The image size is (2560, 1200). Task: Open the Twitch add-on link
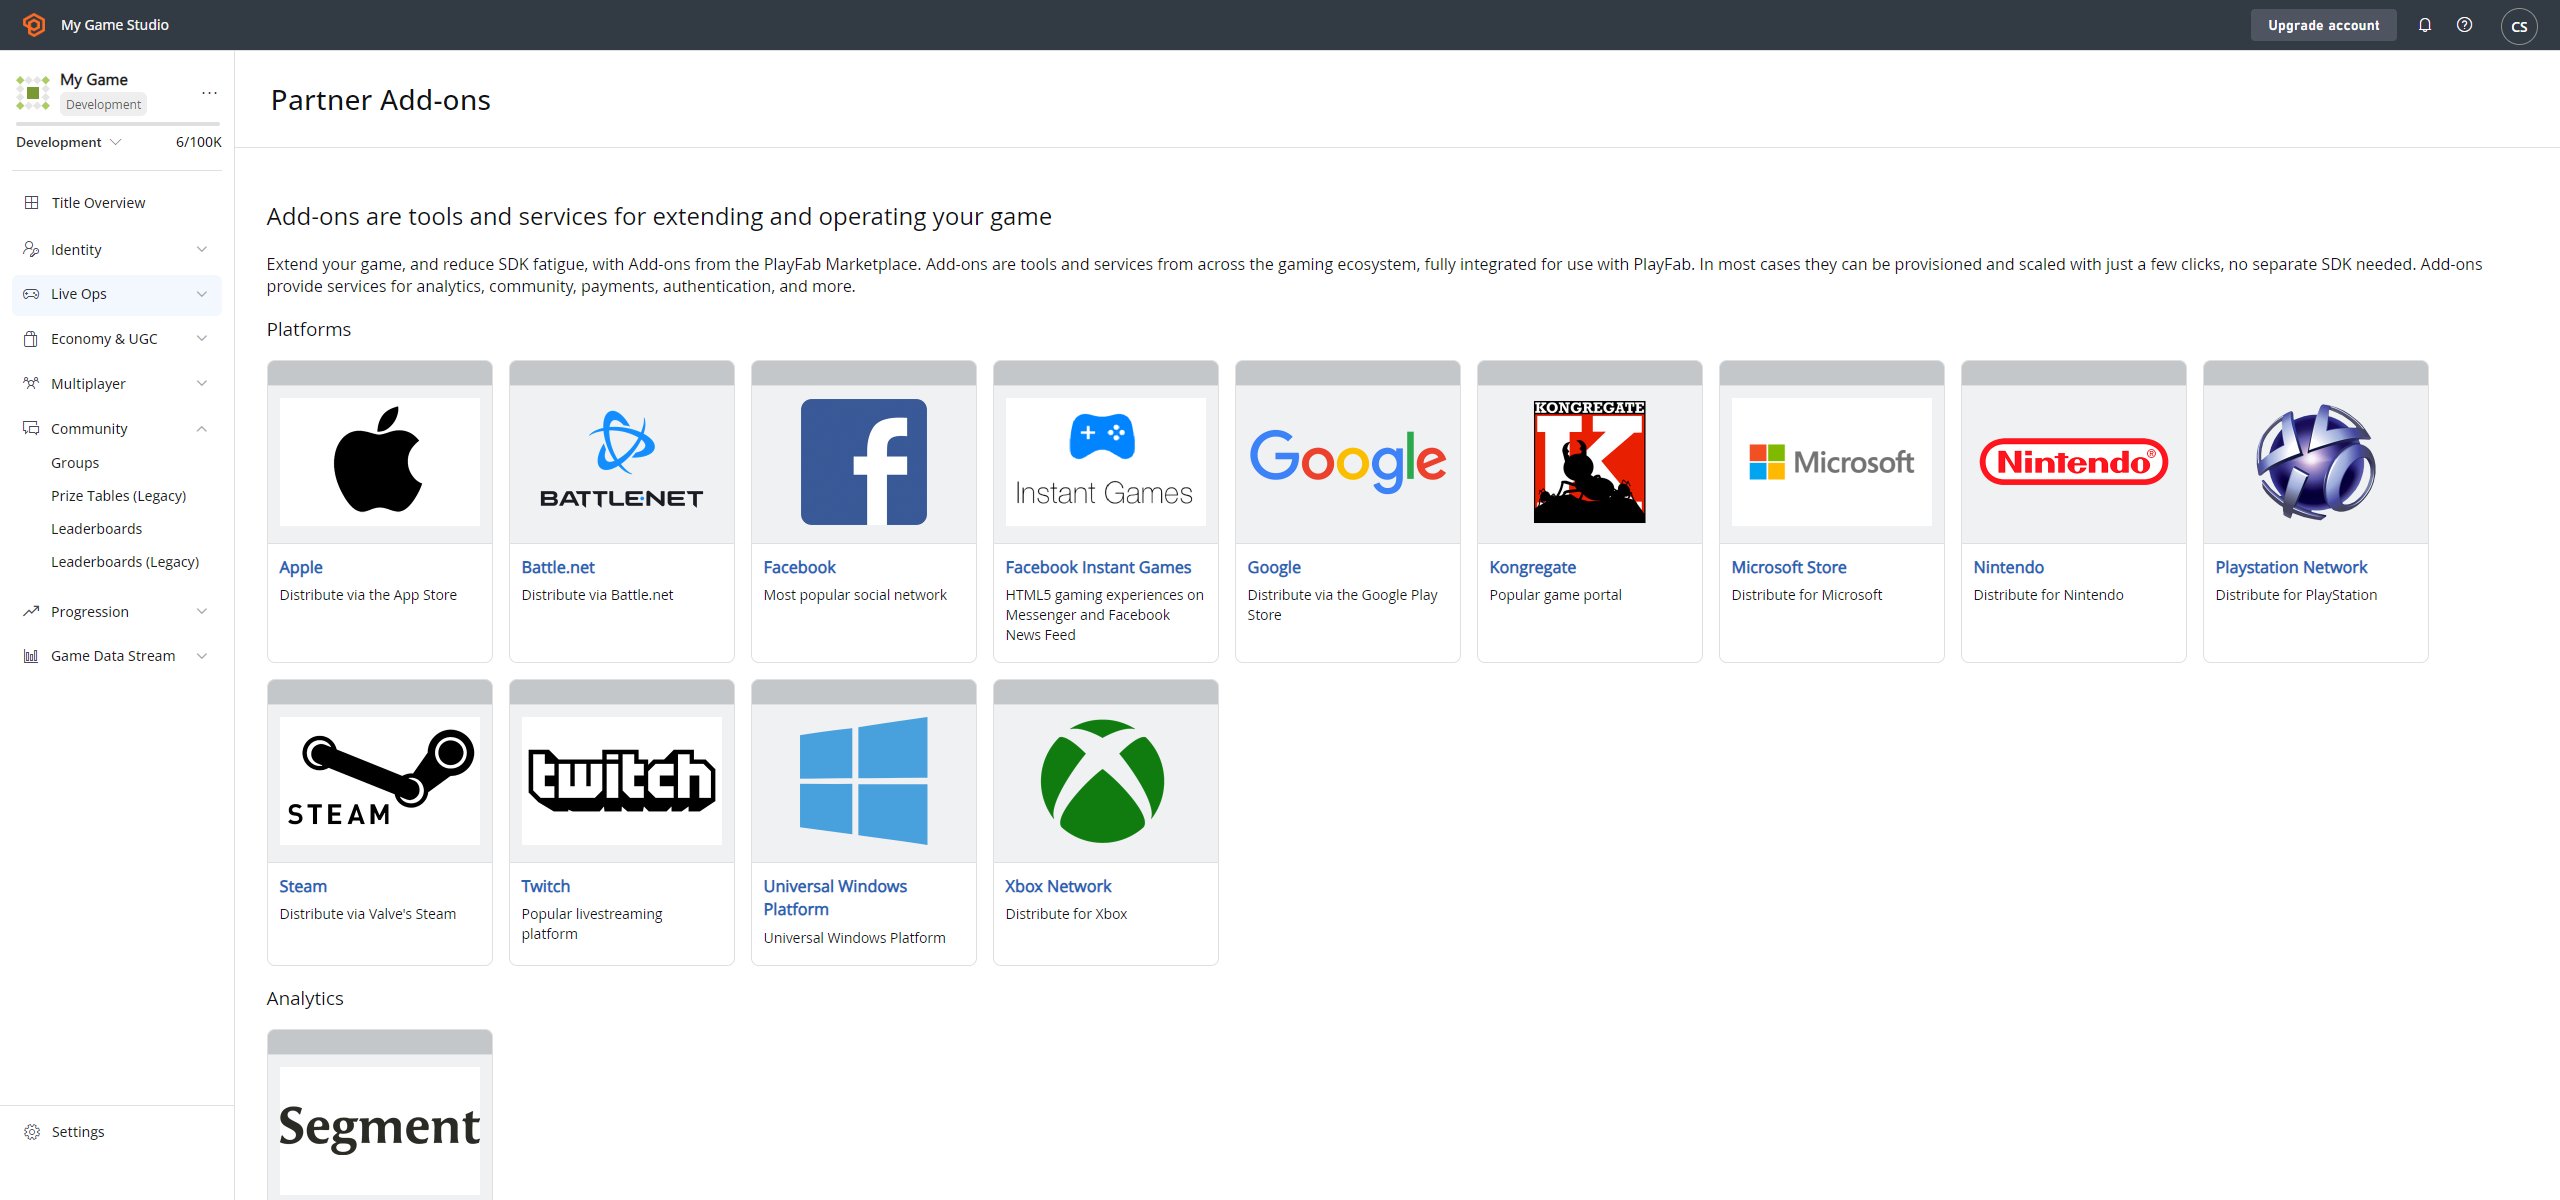click(x=546, y=886)
